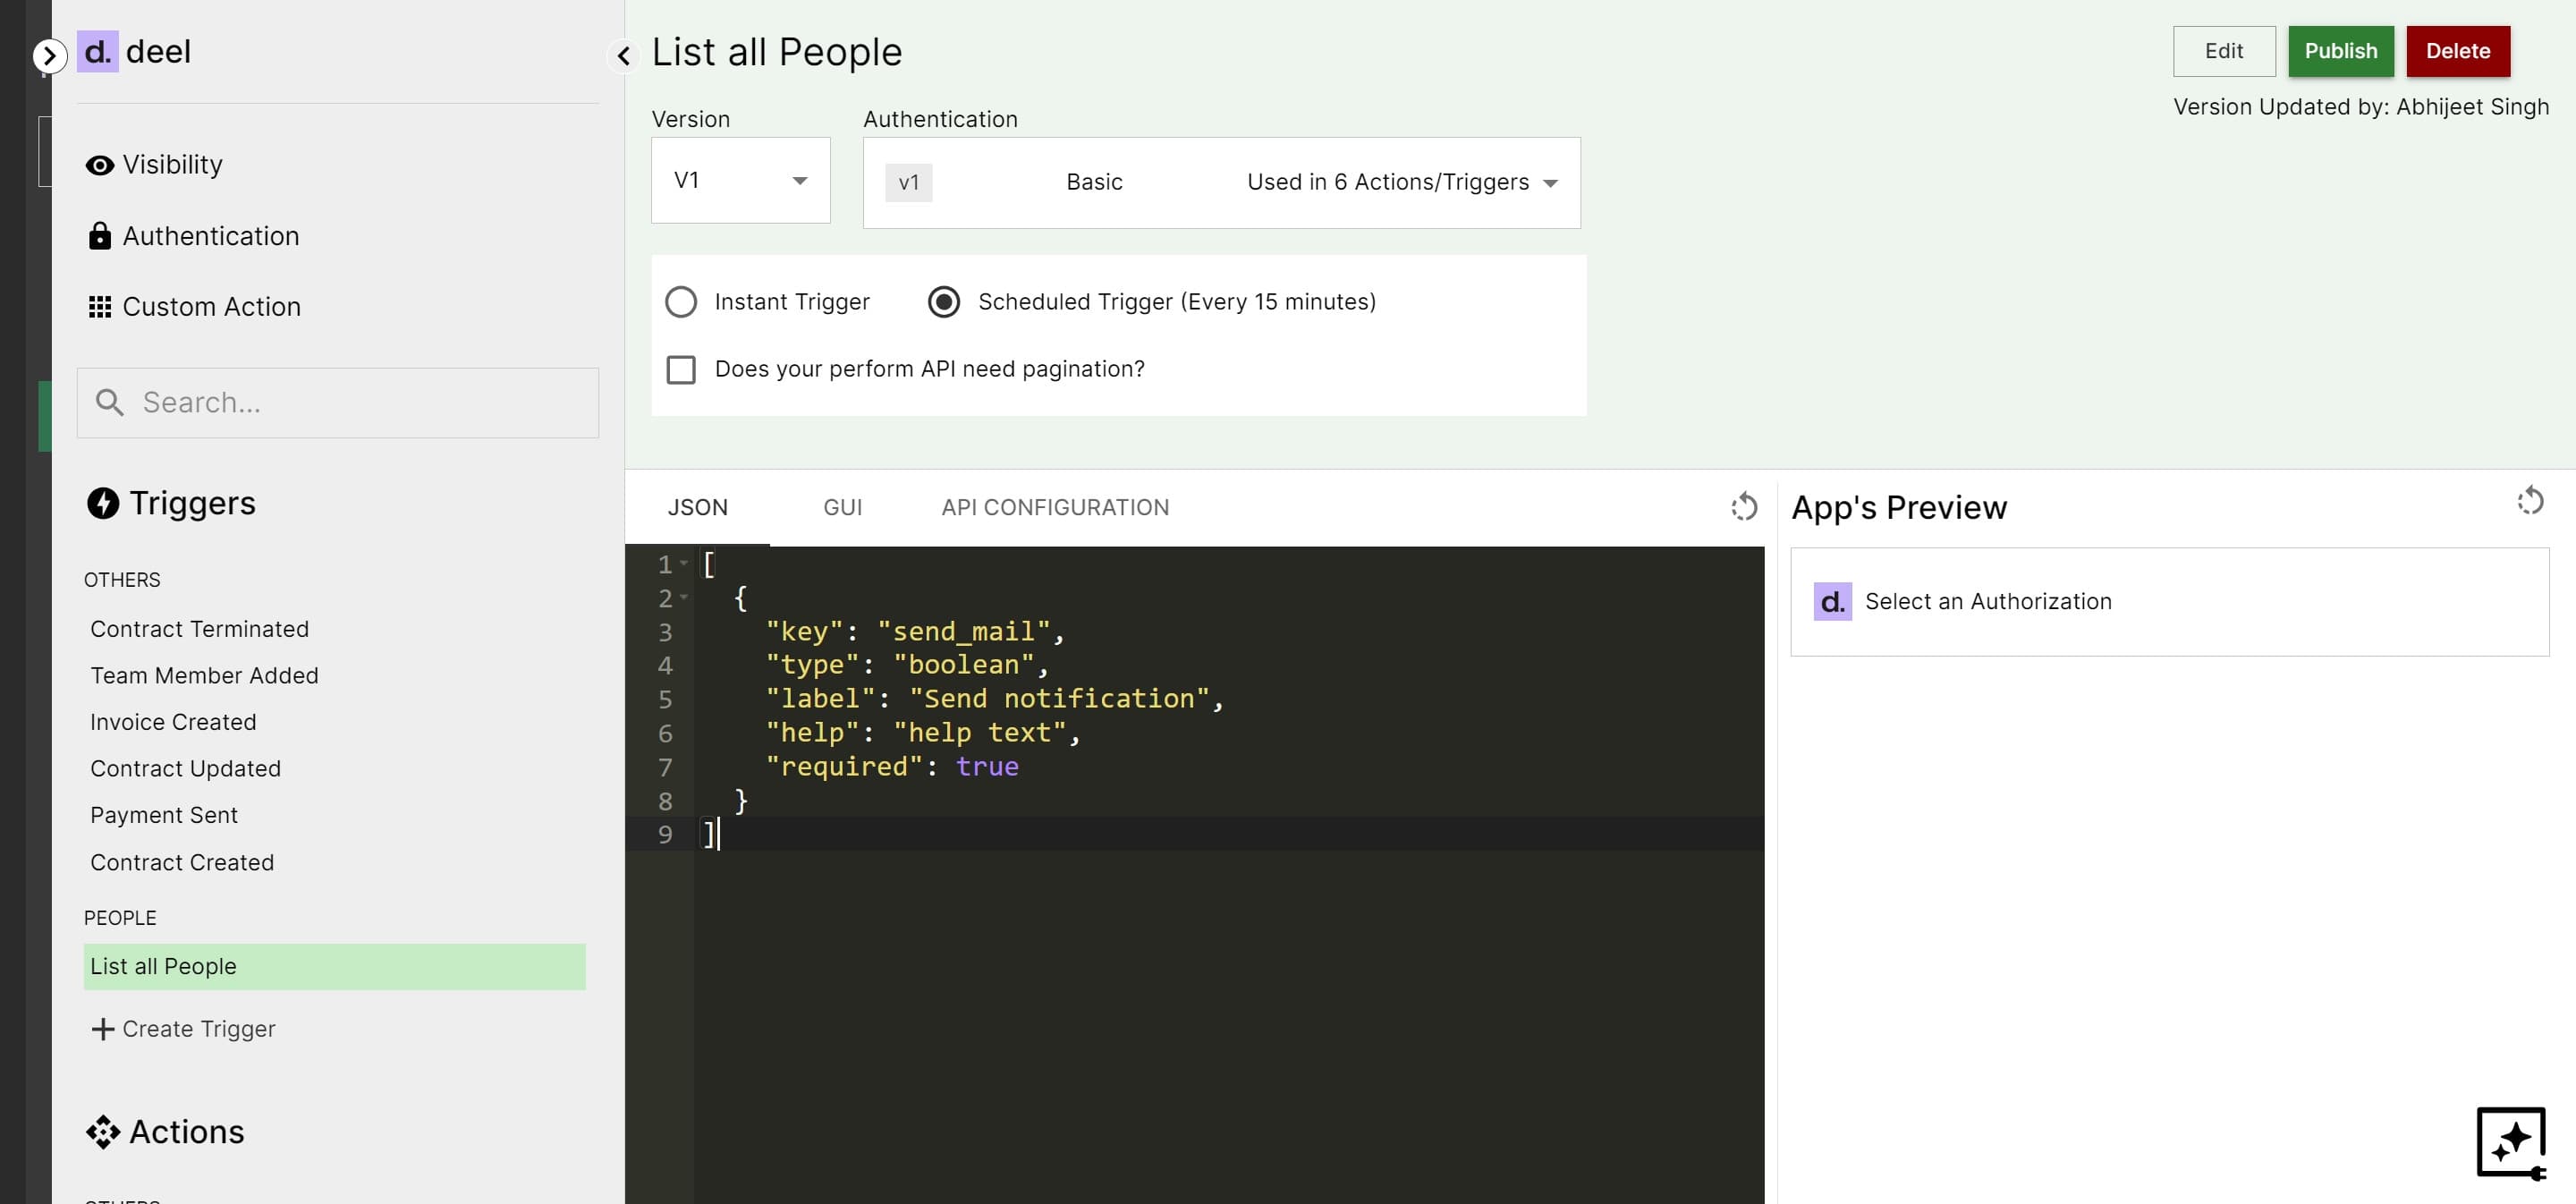Click the Triggers lightning bolt icon

[103, 503]
